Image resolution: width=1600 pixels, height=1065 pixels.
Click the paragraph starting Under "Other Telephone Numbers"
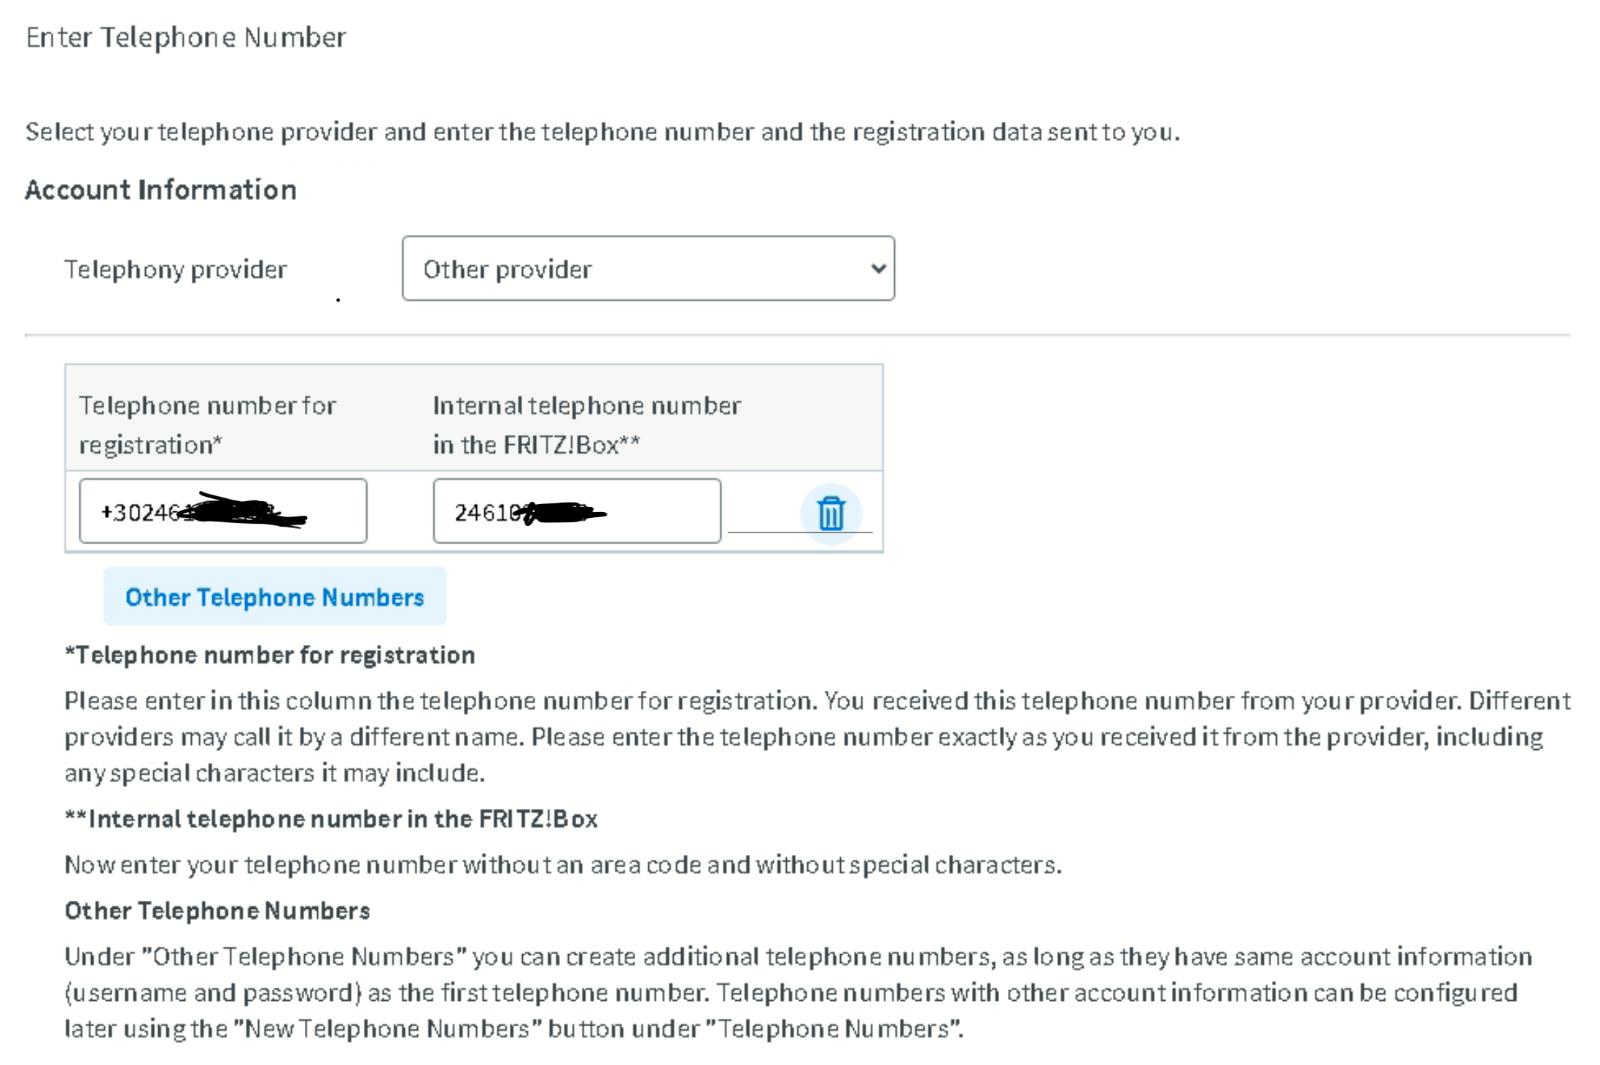pos(798,993)
